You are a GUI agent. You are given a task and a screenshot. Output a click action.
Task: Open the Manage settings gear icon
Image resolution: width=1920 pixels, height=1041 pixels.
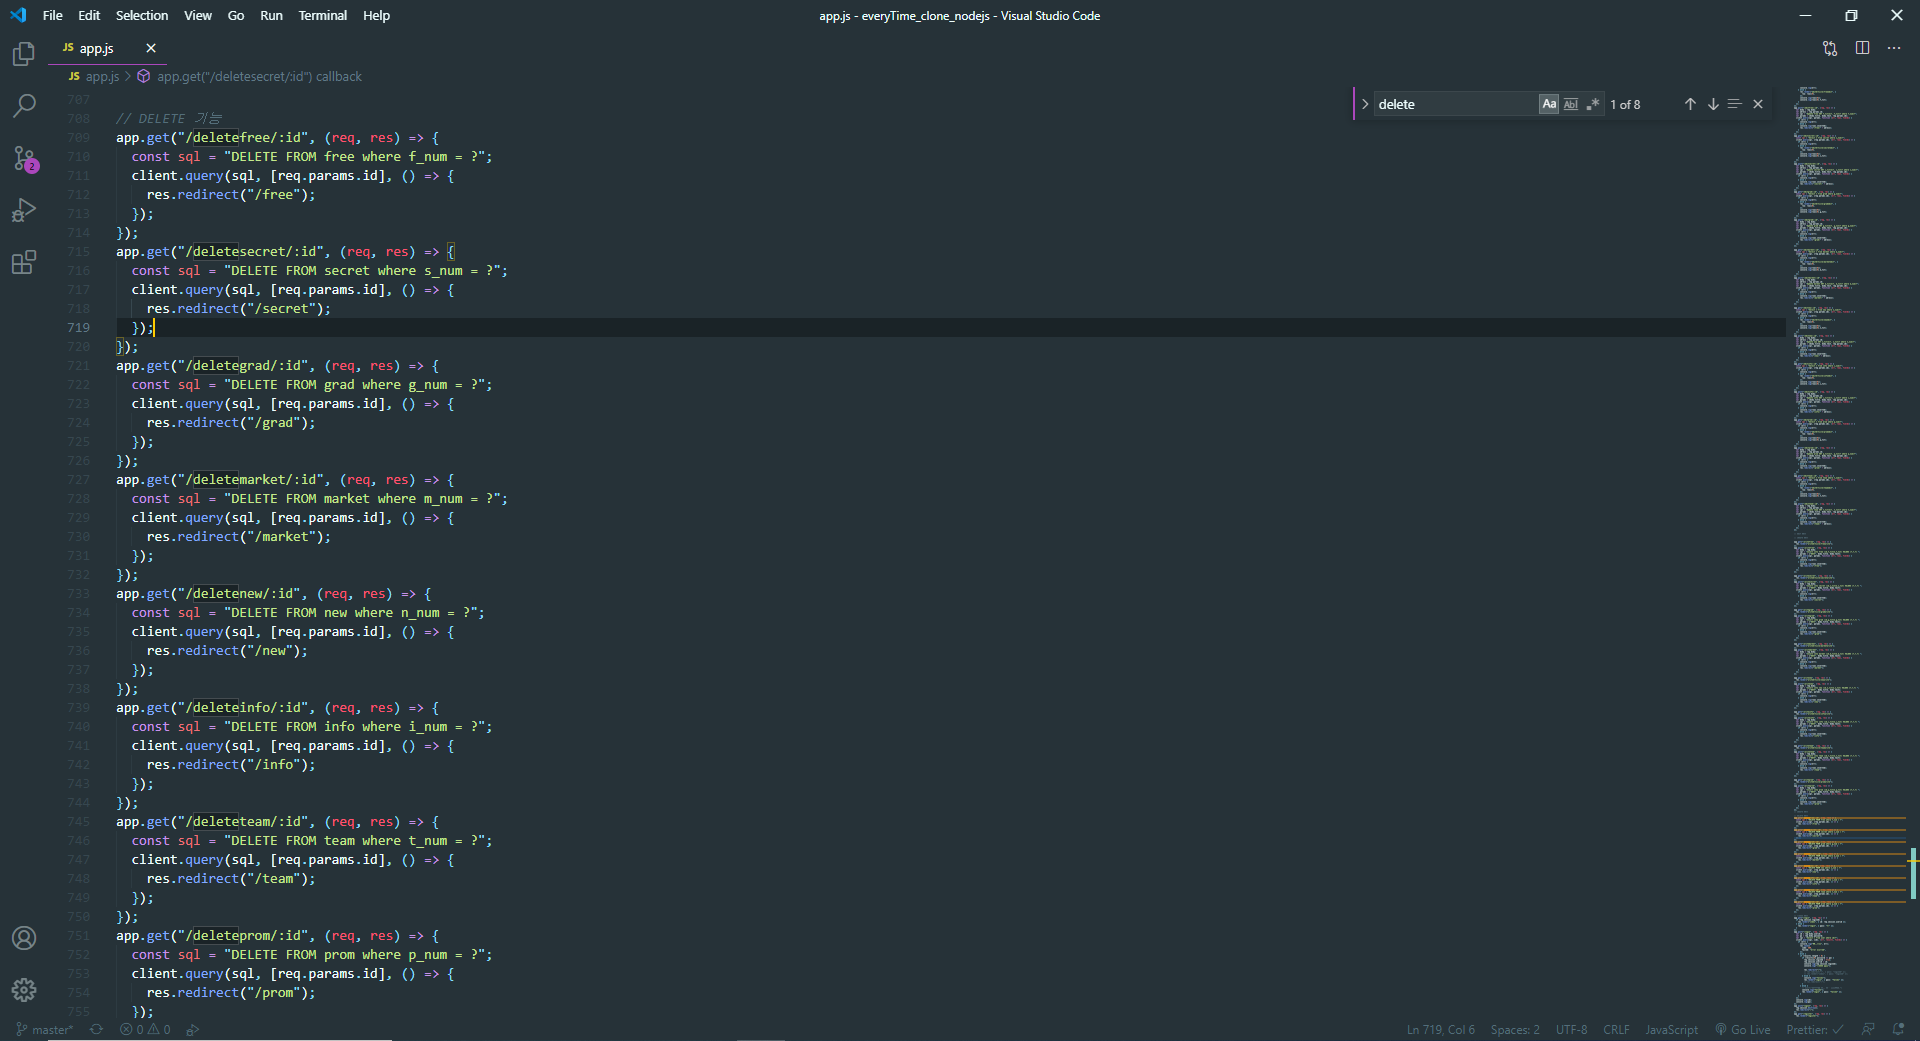point(23,990)
